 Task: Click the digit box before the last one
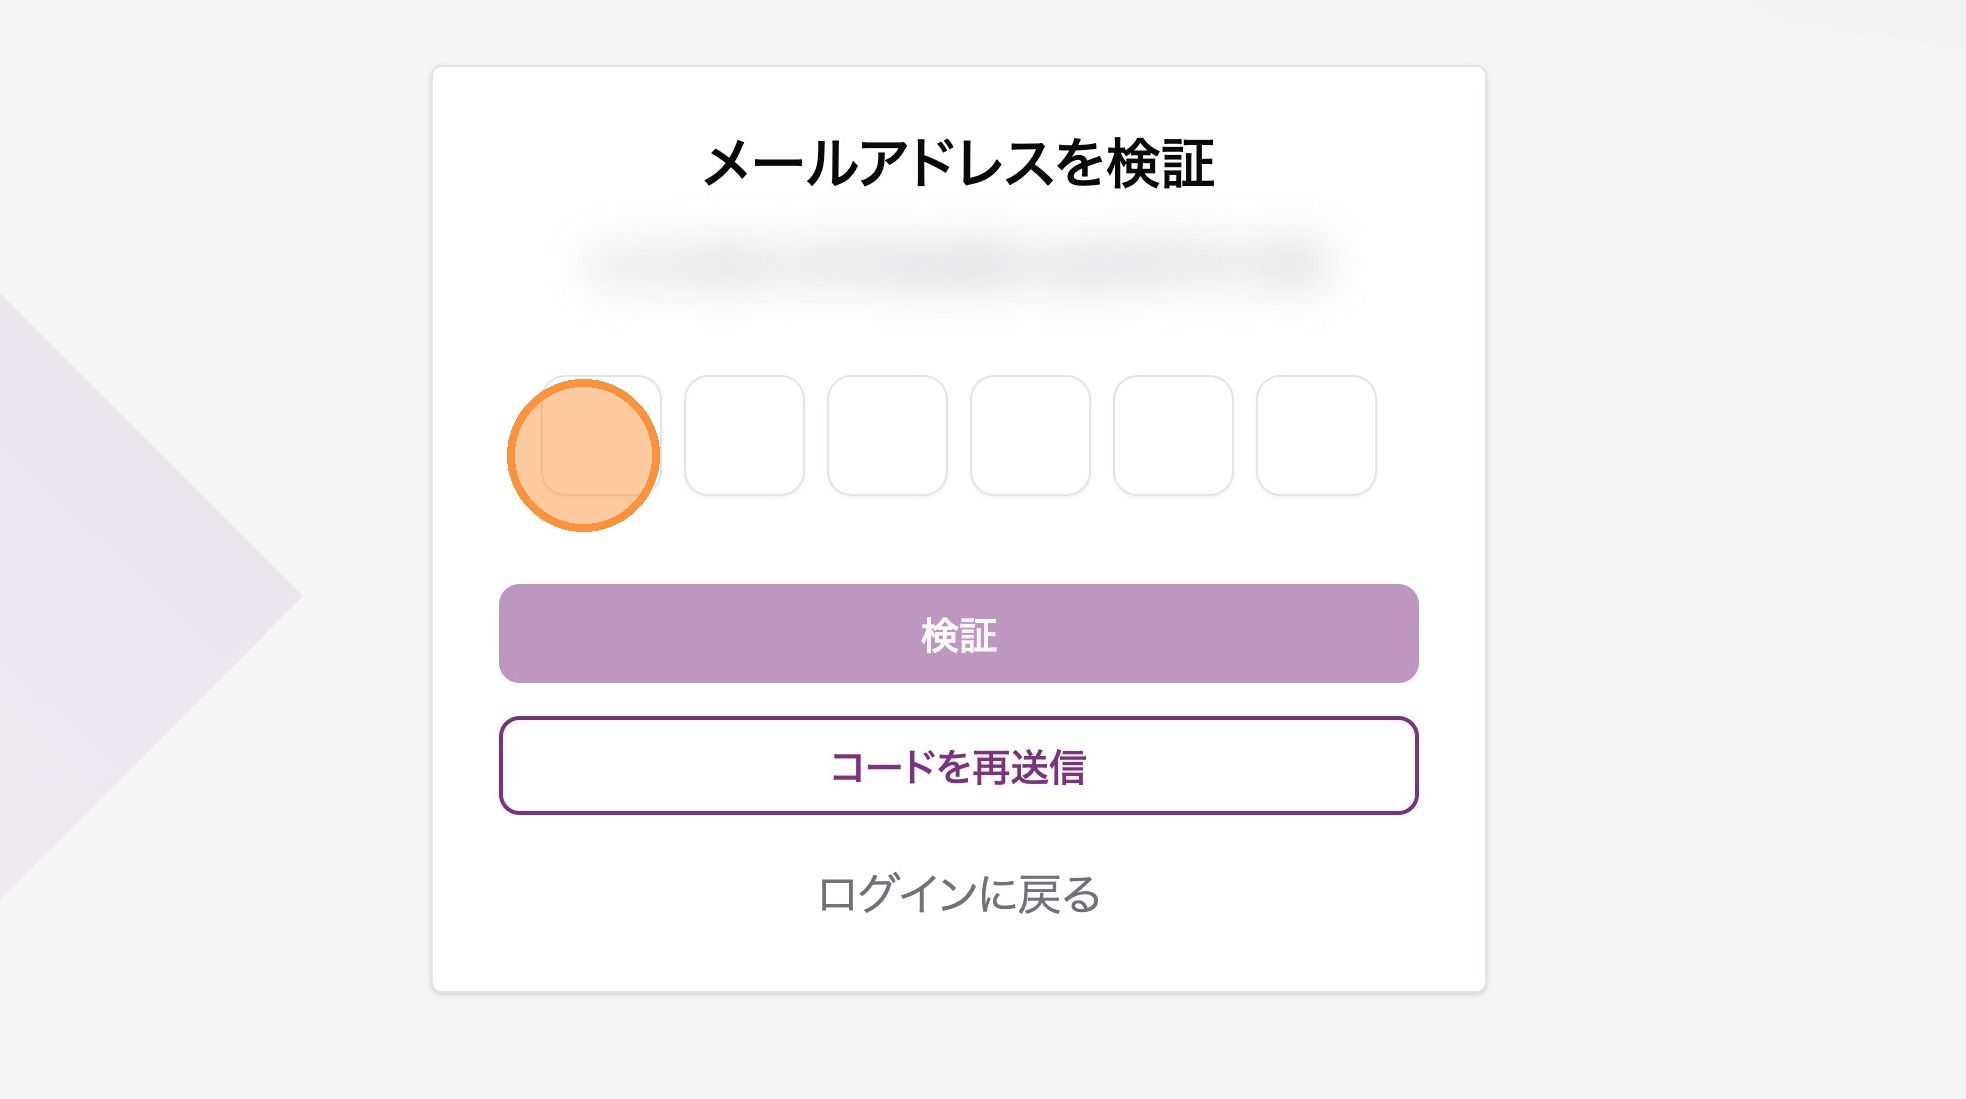tap(1173, 435)
